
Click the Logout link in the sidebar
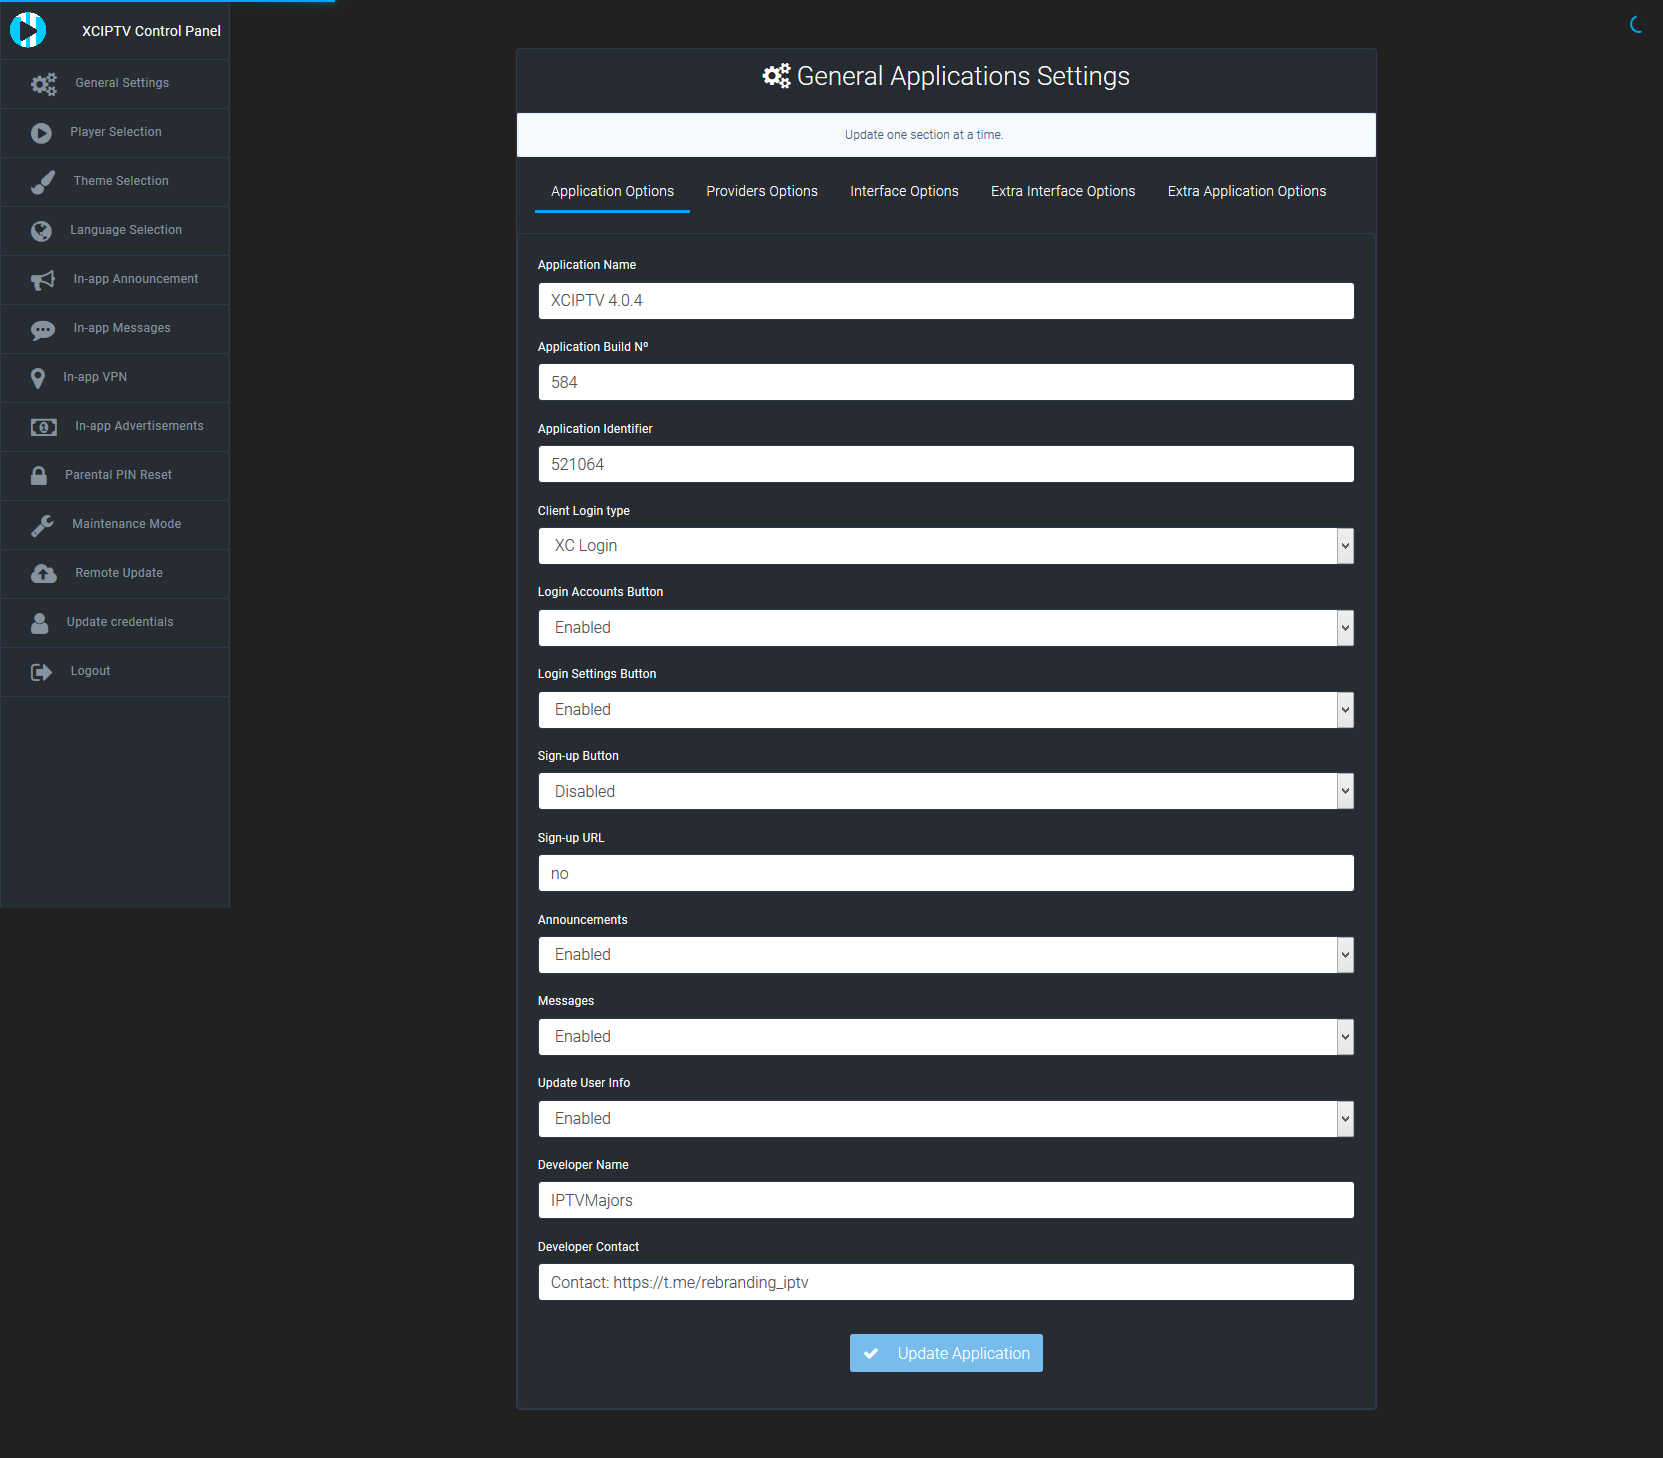[x=90, y=671]
